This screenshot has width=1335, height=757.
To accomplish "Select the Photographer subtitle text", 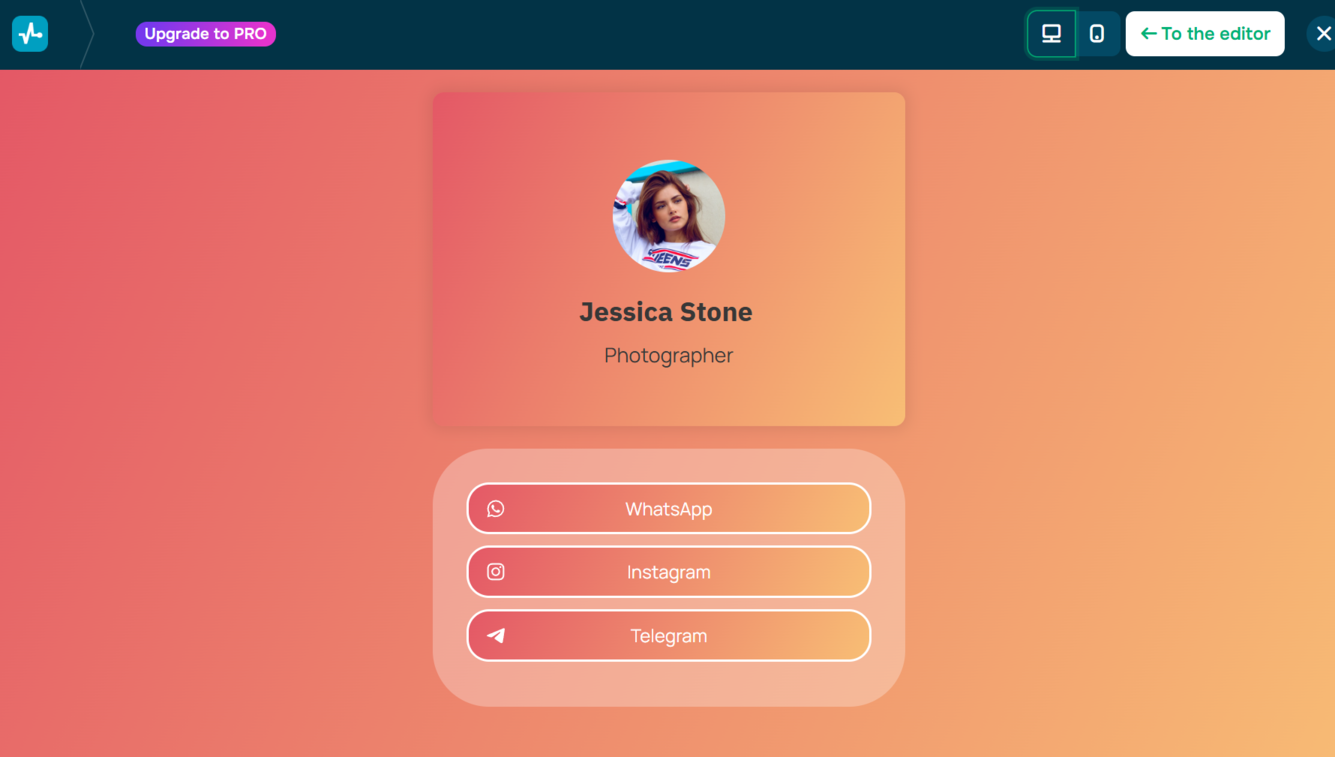I will (x=669, y=355).
